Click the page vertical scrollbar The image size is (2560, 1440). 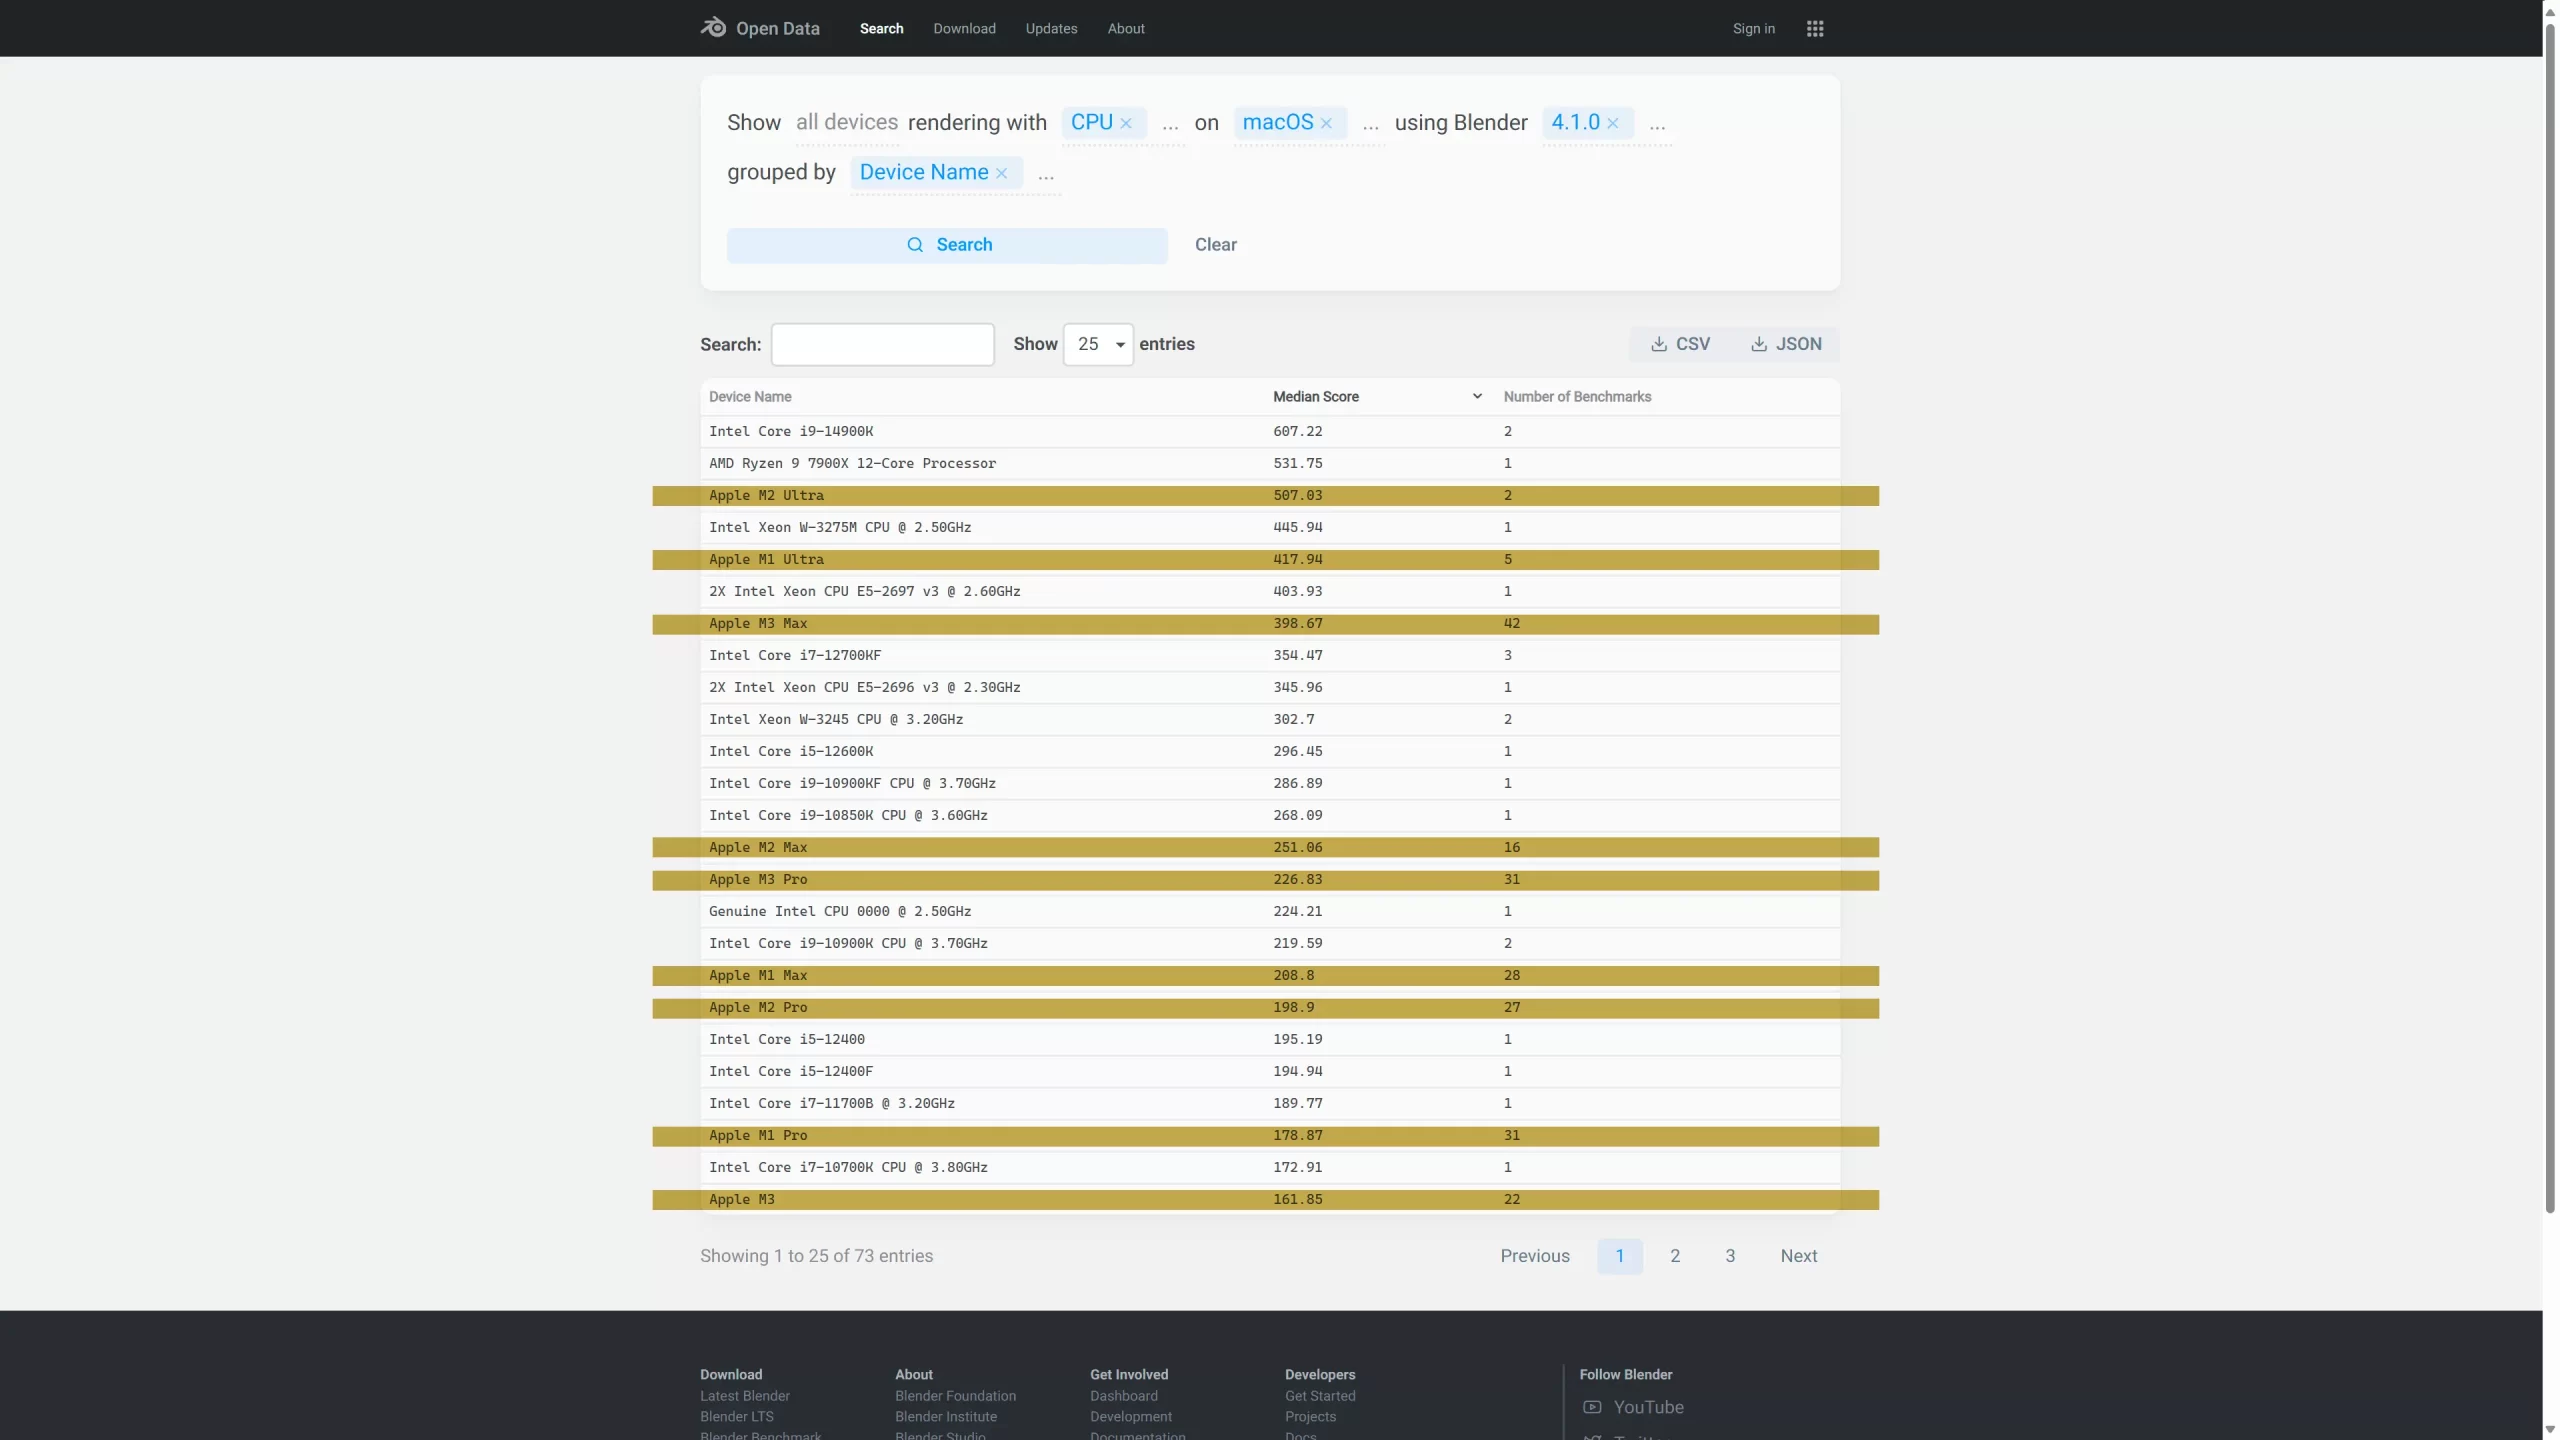pos(2550,620)
